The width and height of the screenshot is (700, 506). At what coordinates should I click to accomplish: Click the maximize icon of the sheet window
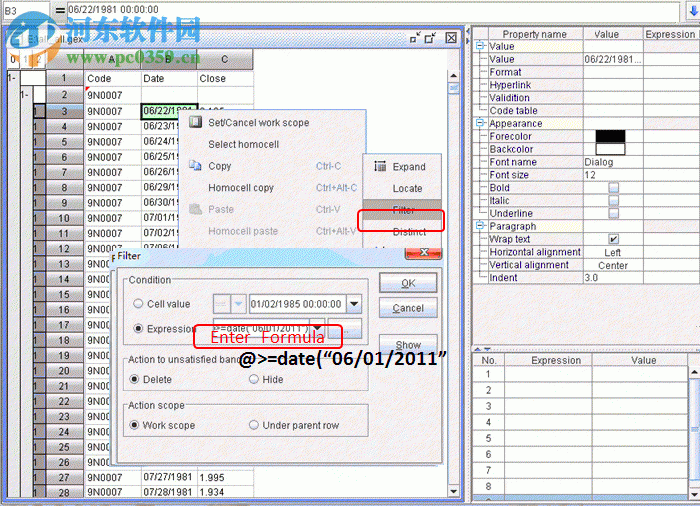tap(430, 38)
